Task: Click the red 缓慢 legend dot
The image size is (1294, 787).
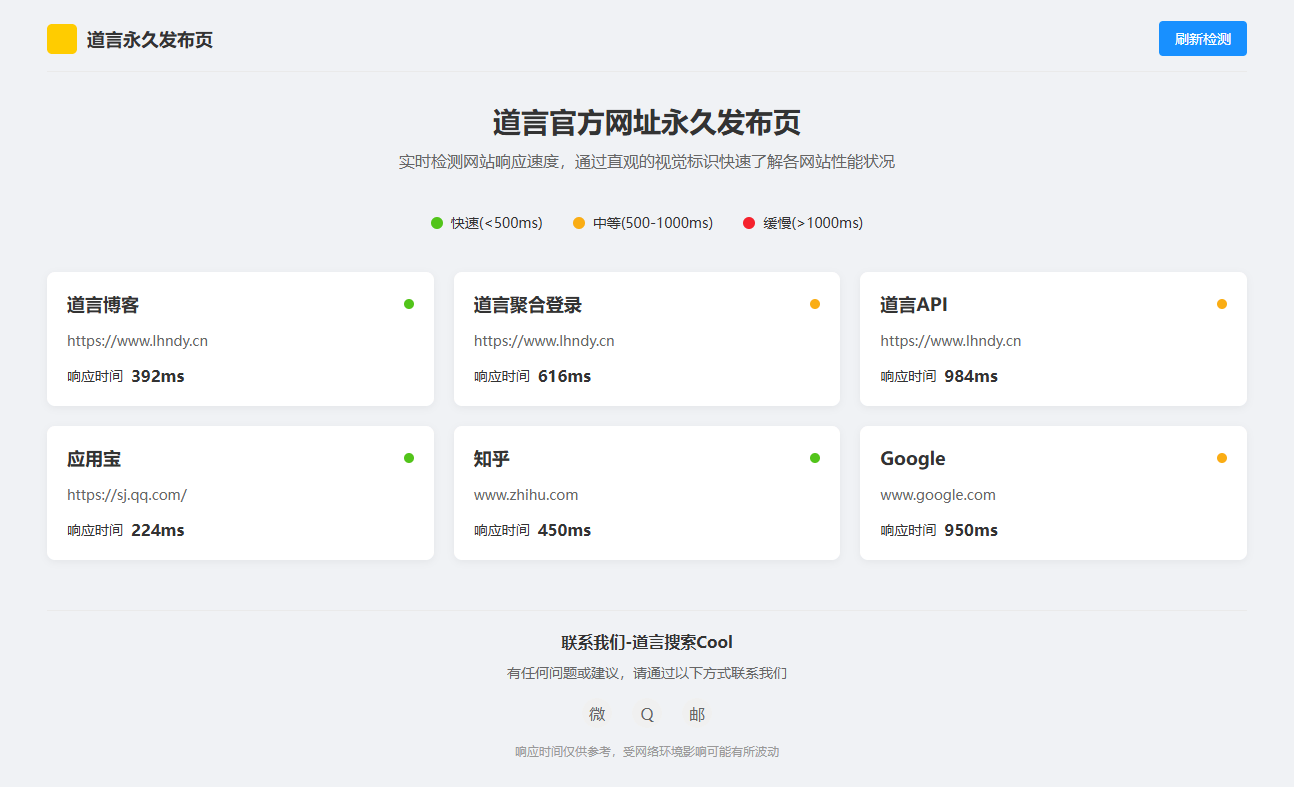Action: pyautogui.click(x=748, y=223)
